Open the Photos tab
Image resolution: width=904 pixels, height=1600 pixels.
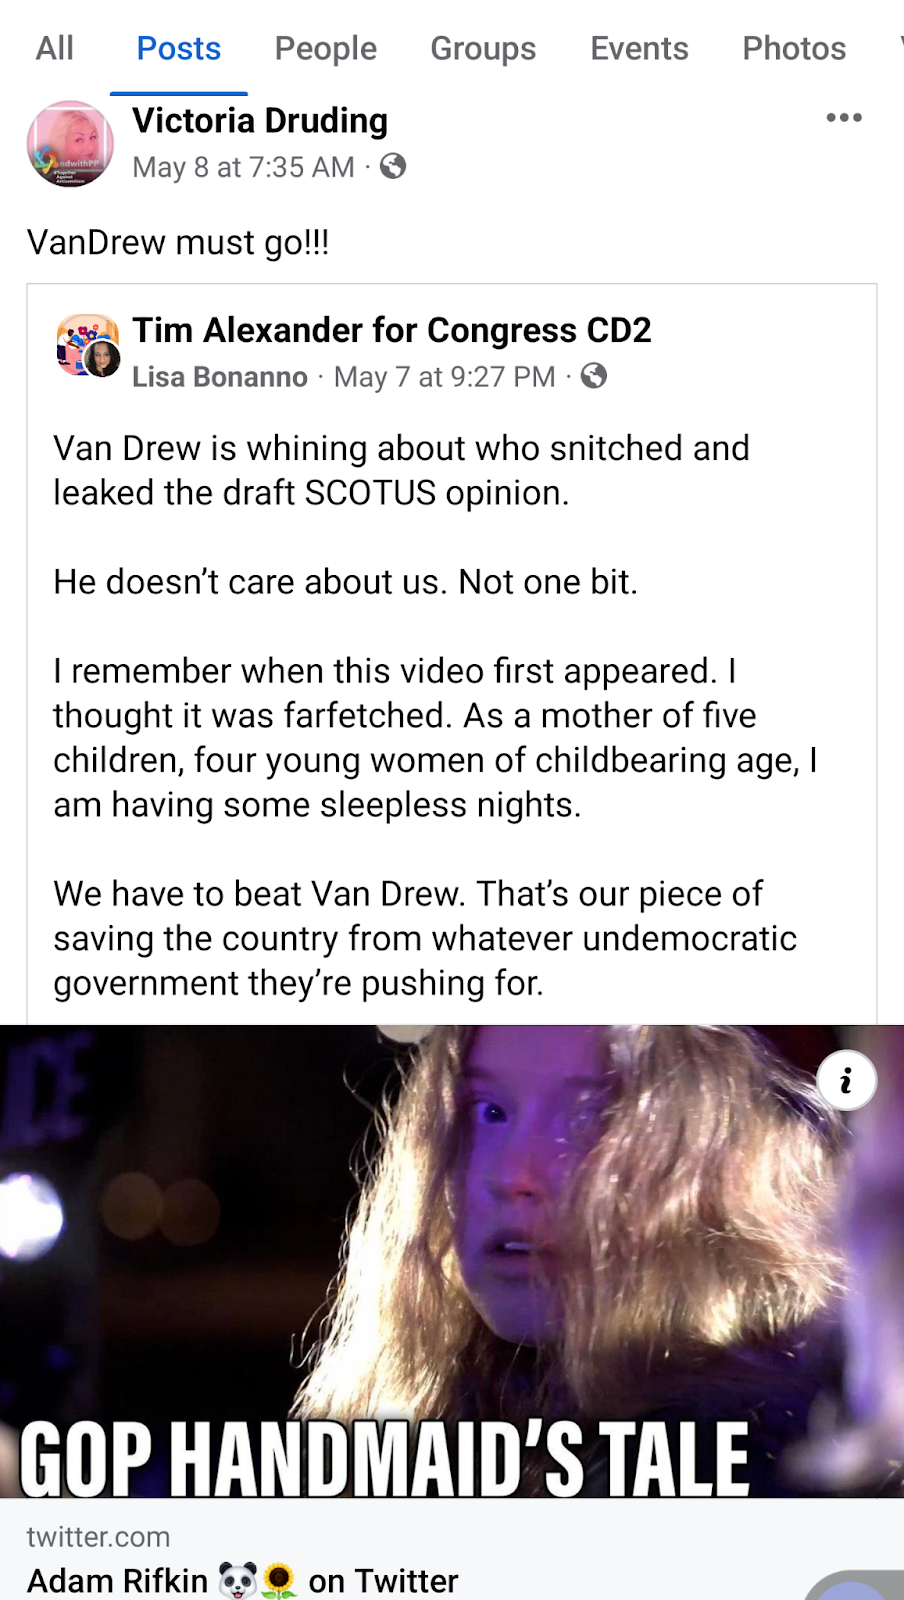794,48
